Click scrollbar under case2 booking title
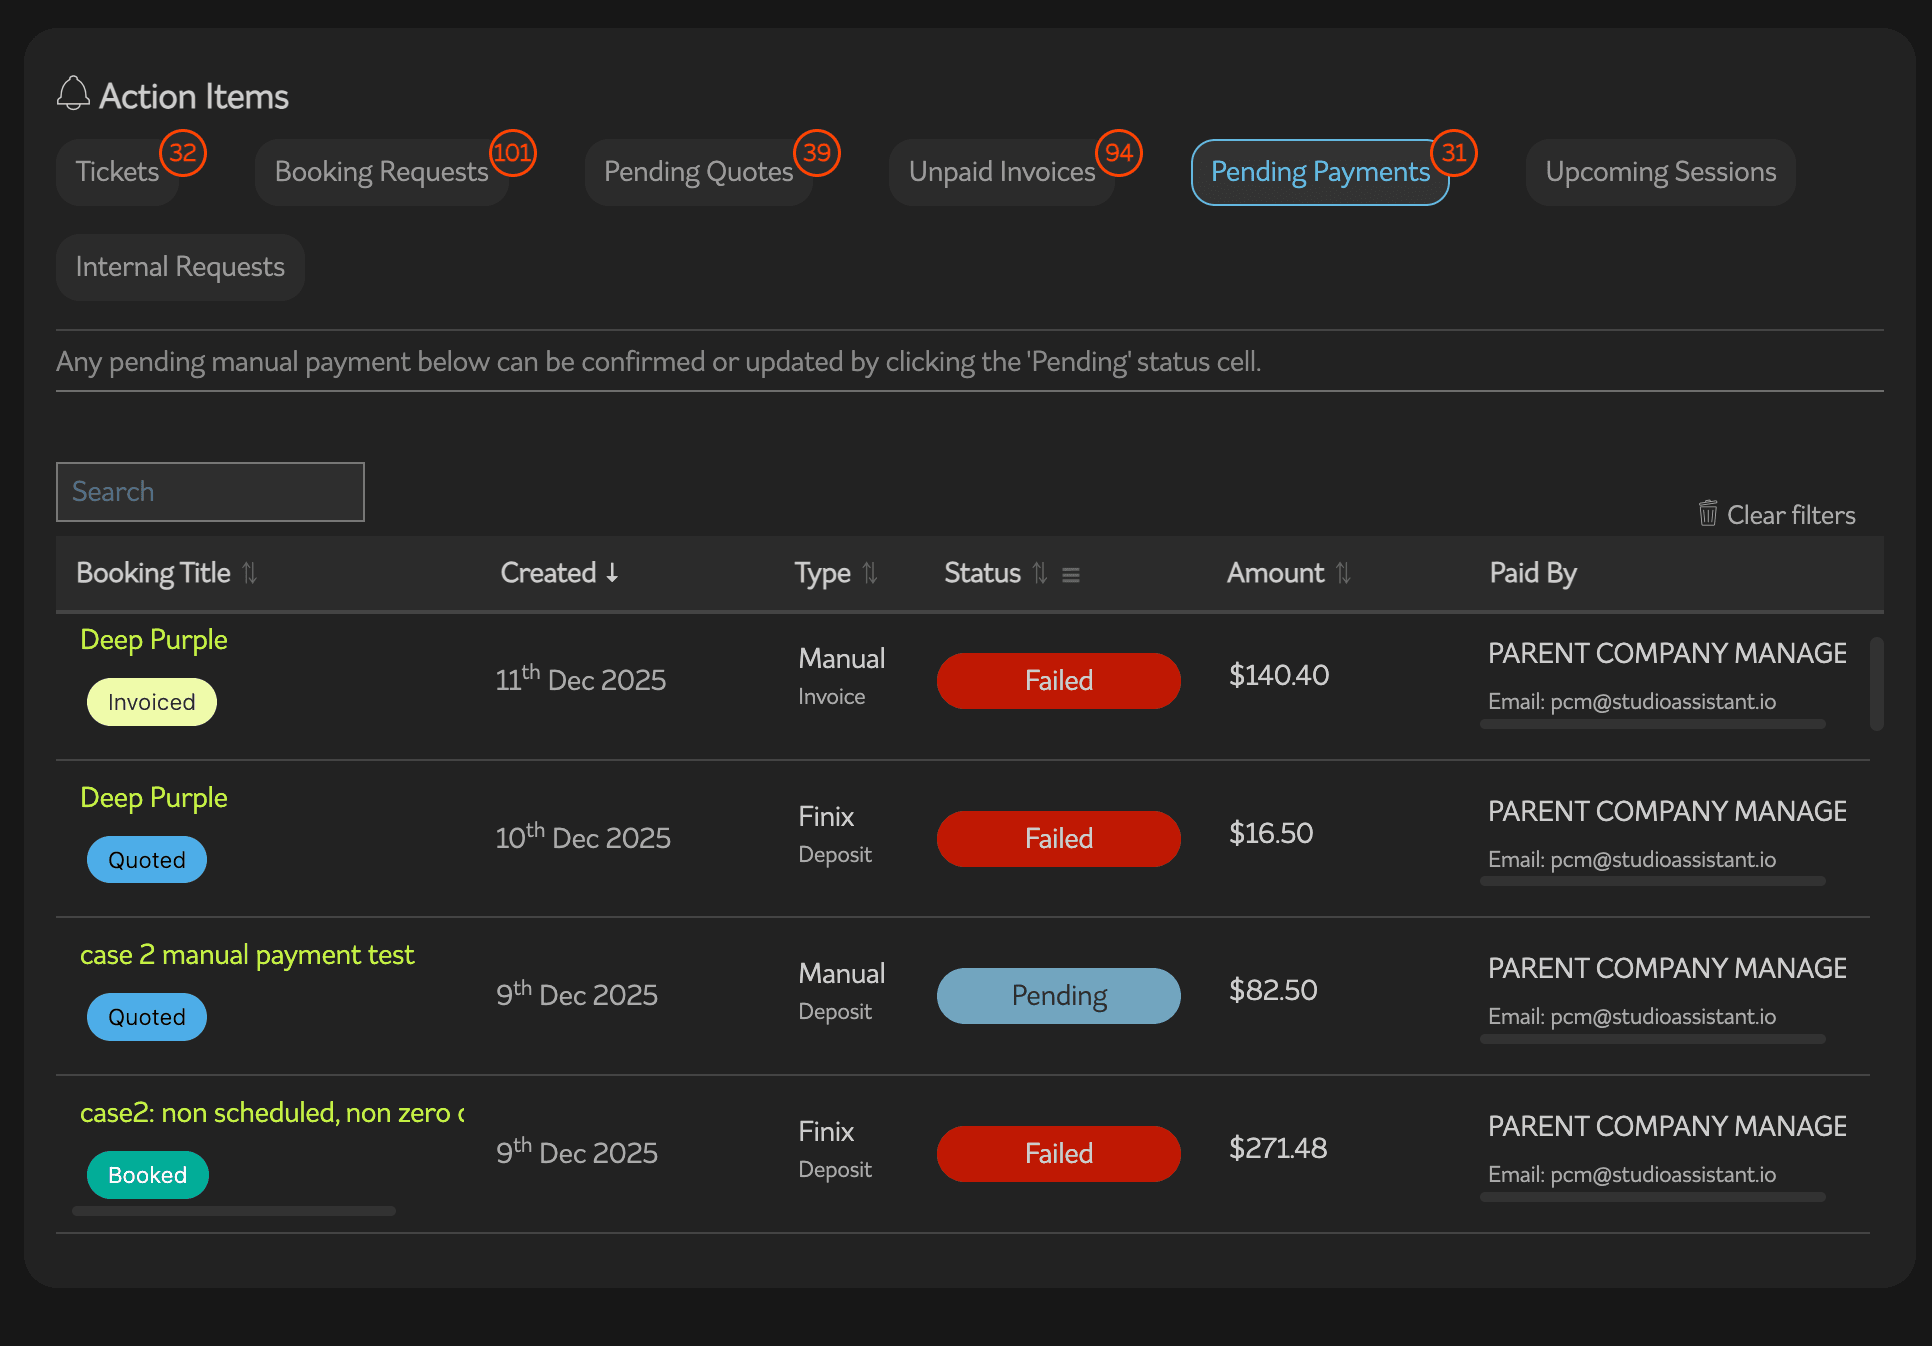The height and width of the screenshot is (1346, 1932). [234, 1211]
